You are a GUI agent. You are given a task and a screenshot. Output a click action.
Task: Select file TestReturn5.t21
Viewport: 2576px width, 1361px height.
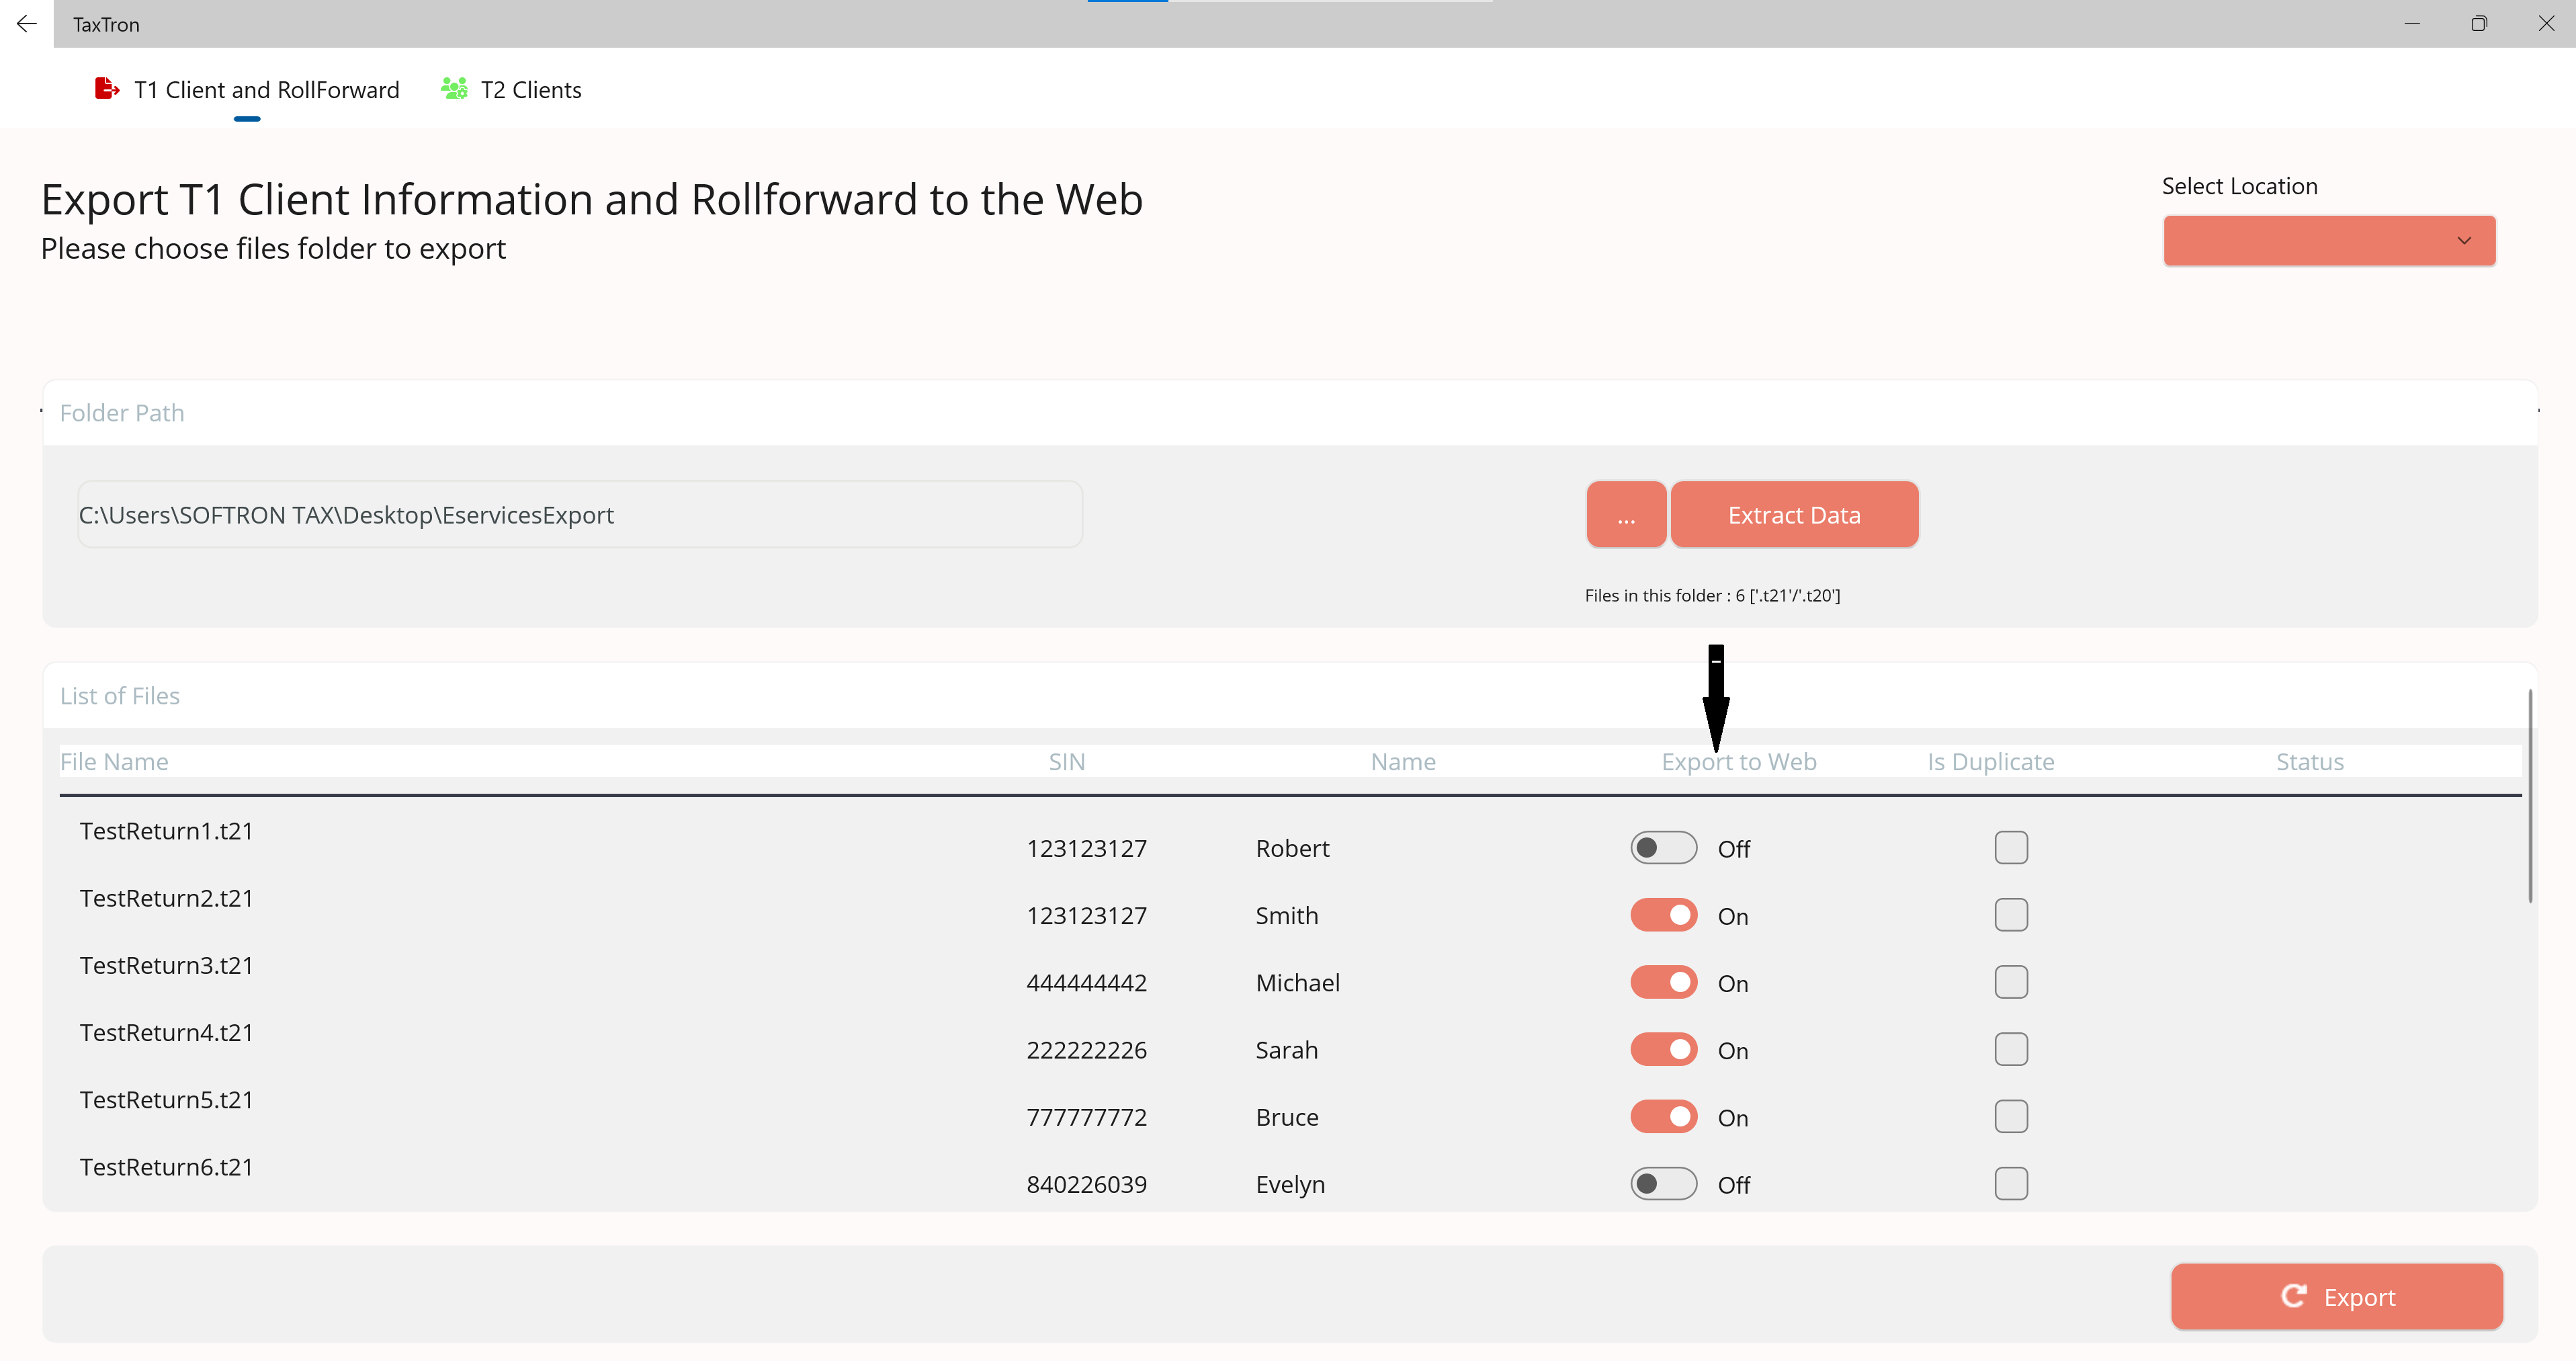[167, 1100]
